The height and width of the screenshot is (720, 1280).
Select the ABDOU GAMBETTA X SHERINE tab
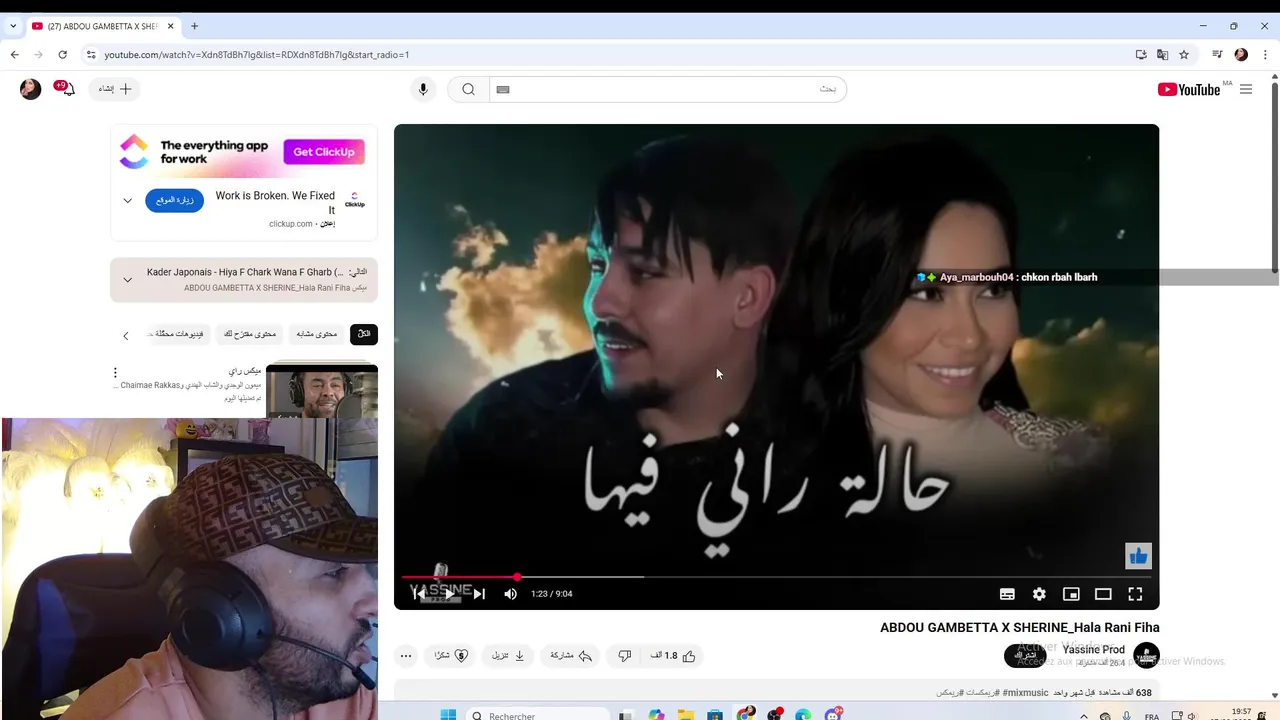click(103, 26)
